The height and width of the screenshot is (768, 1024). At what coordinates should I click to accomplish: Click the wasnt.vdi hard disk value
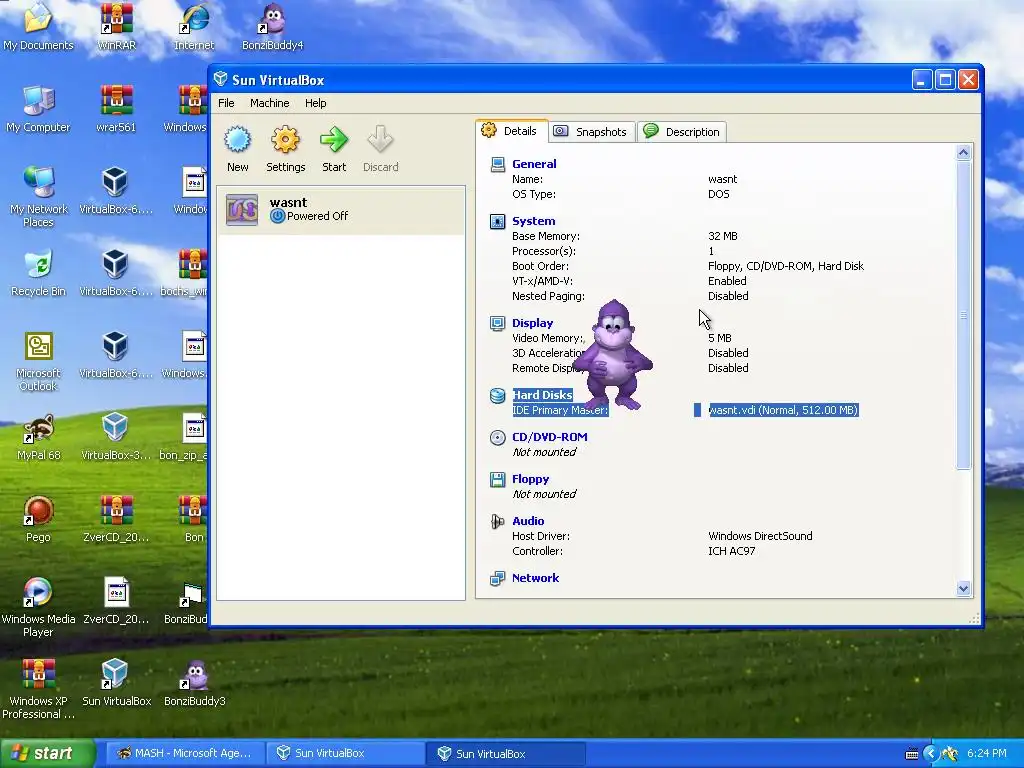(x=783, y=410)
